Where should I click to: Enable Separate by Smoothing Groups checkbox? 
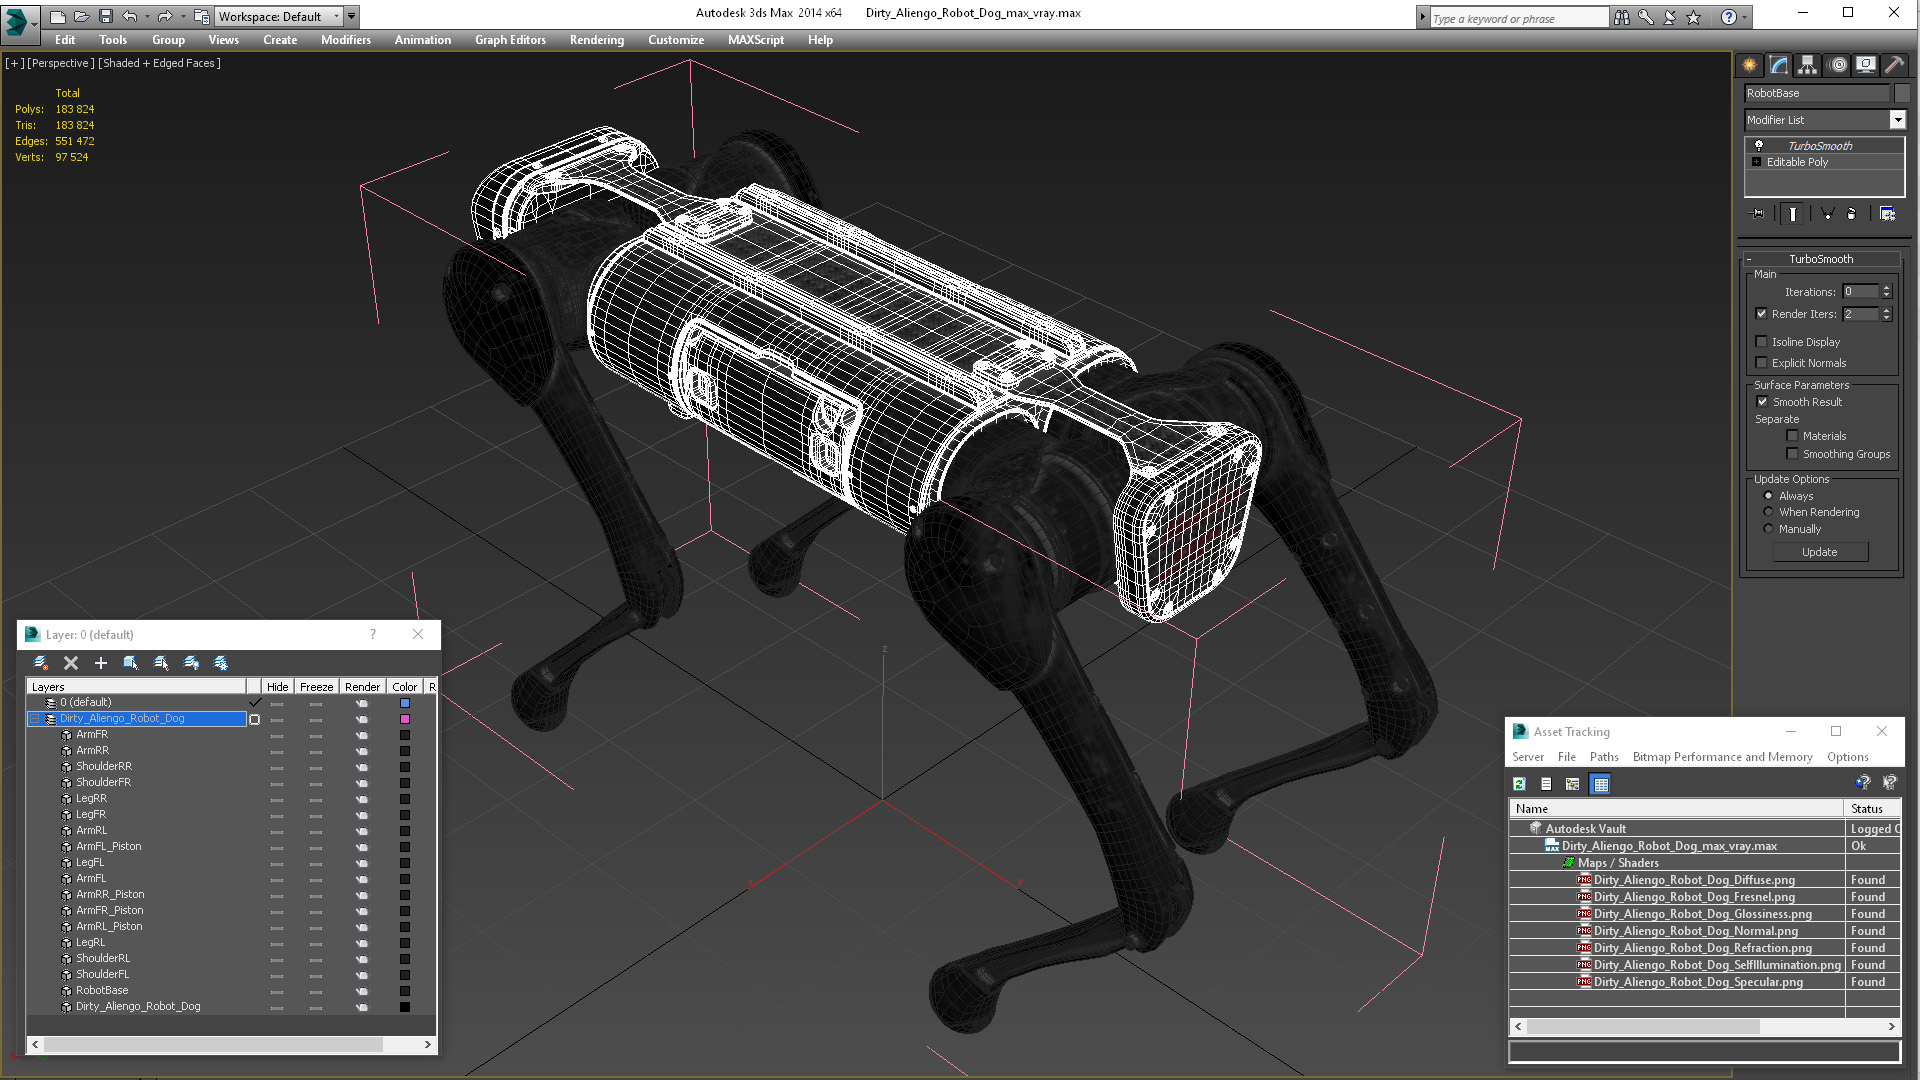[x=1793, y=454]
